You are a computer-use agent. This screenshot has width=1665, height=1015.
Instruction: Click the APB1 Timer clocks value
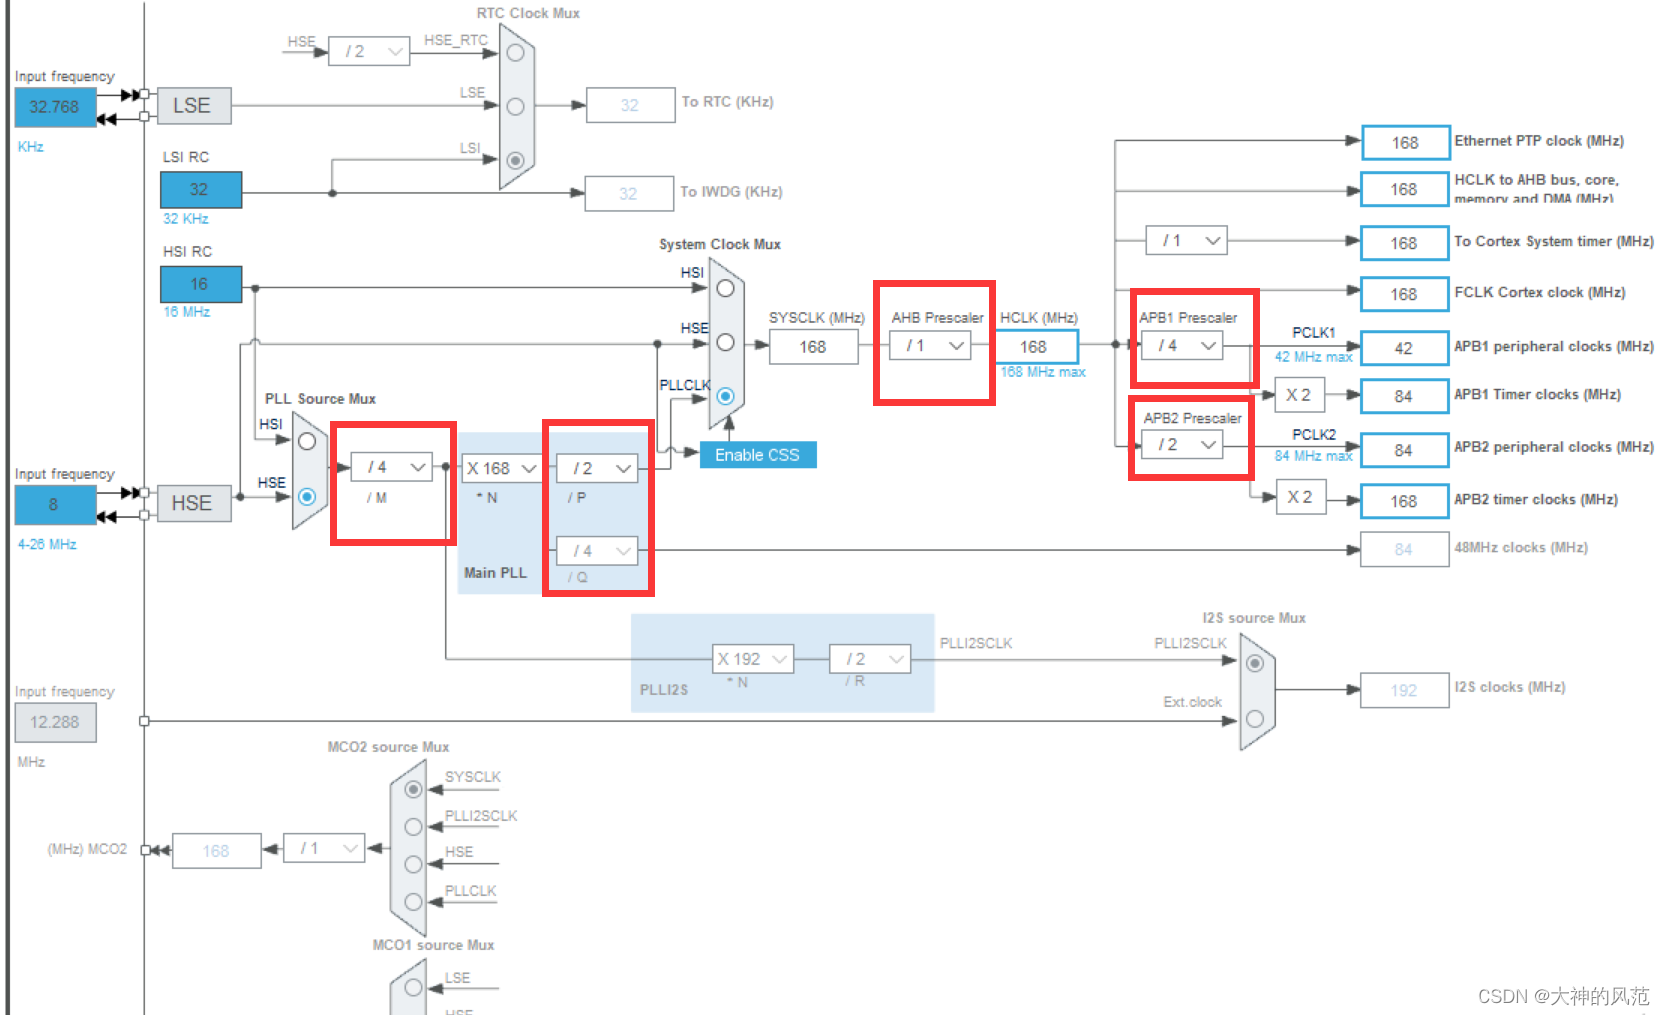1405,396
